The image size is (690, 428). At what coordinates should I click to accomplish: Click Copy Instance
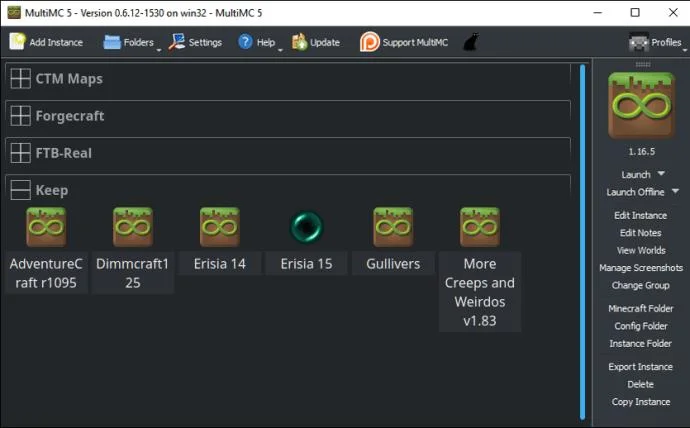coord(641,402)
